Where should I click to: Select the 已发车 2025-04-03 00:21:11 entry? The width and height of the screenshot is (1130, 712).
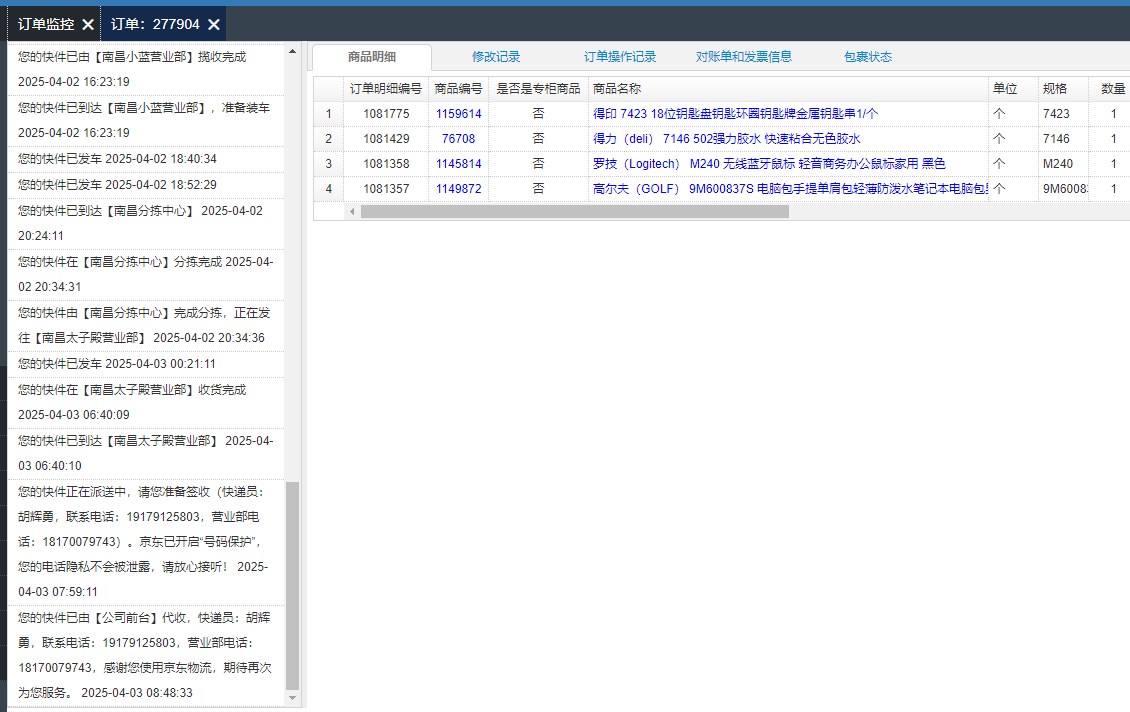pyautogui.click(x=146, y=365)
